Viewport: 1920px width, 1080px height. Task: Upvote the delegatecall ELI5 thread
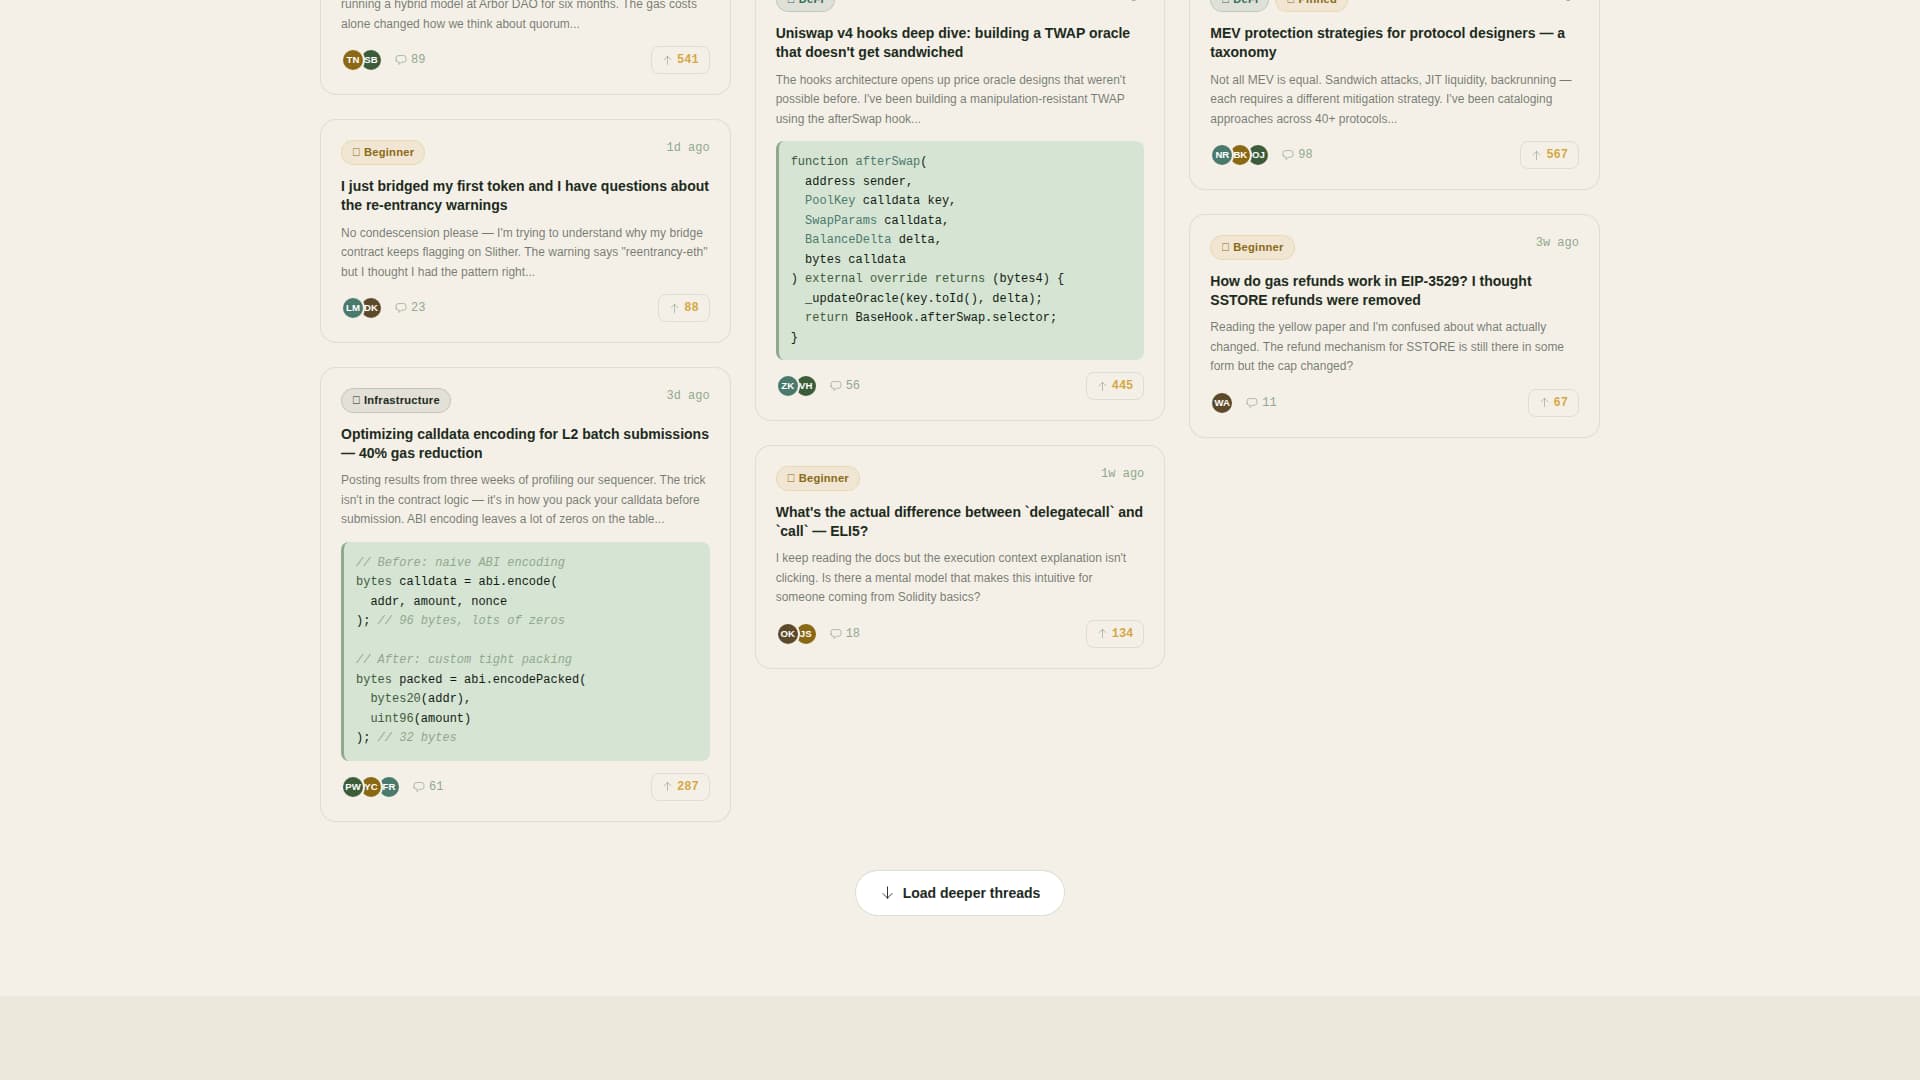1114,633
